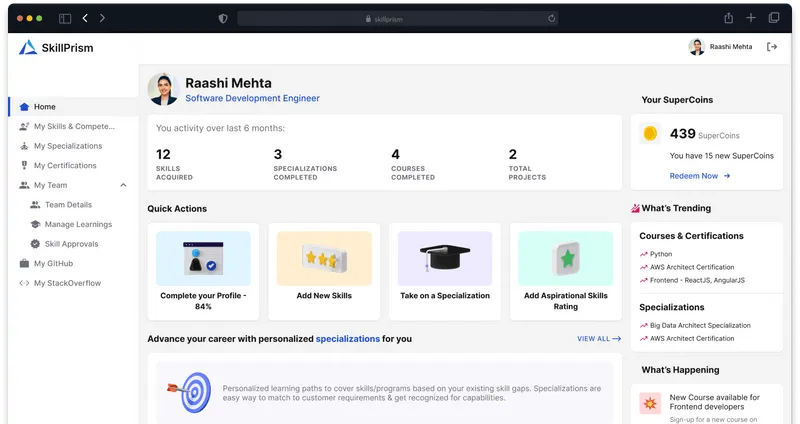Viewport: 800px width, 424px height.
Task: Click the logout icon beside Raashi Mehta
Action: tap(771, 47)
